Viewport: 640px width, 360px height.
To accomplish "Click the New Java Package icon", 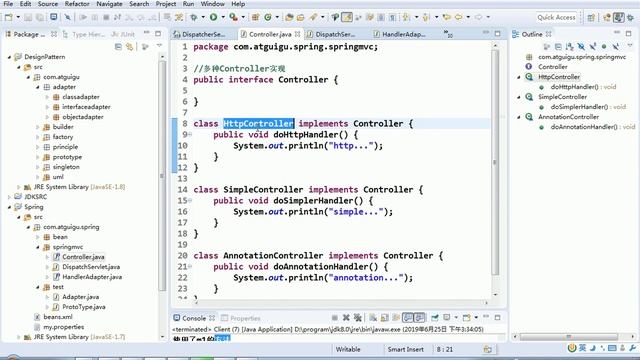I will pos(256,17).
